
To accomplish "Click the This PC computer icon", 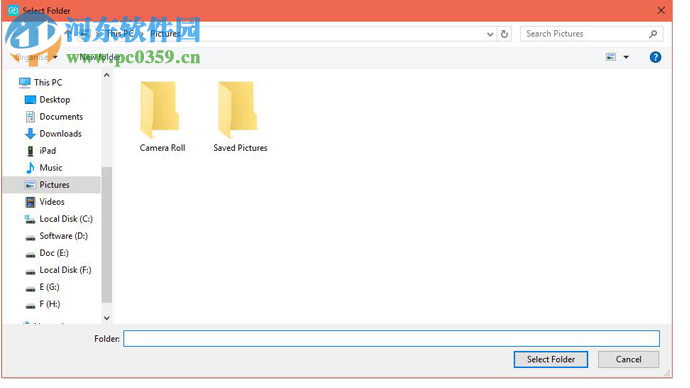I will (25, 82).
